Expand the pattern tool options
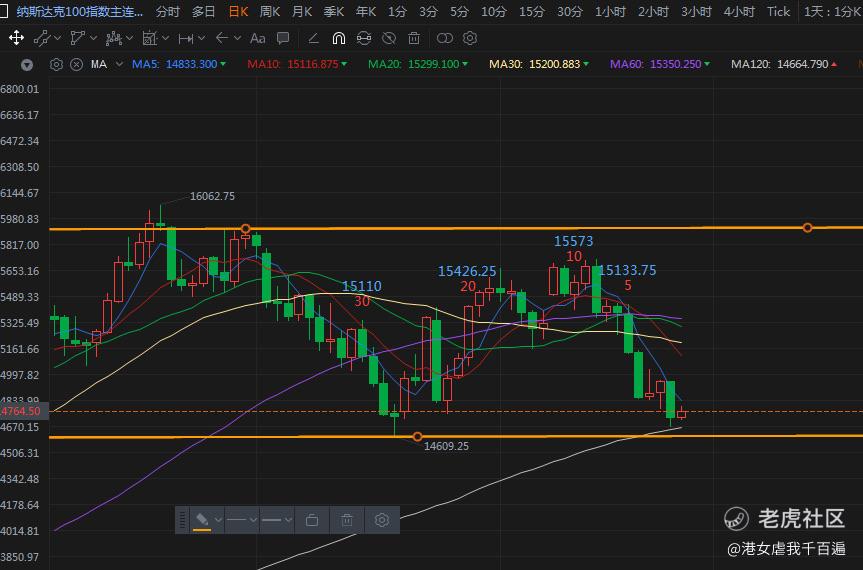 point(129,38)
